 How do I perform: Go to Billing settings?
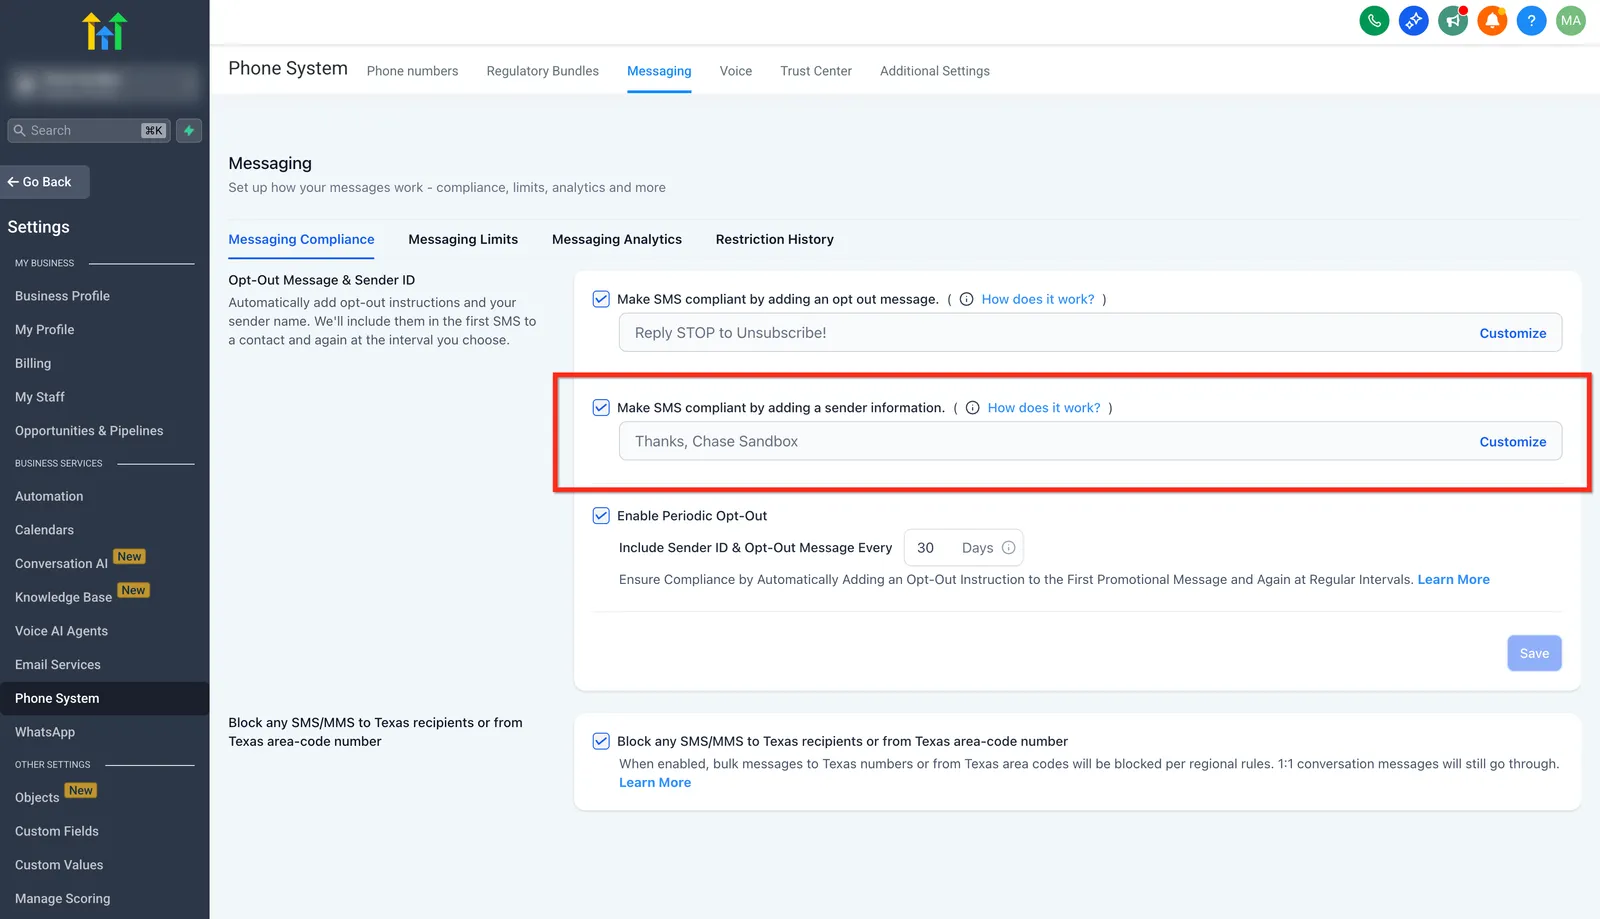pyautogui.click(x=33, y=364)
